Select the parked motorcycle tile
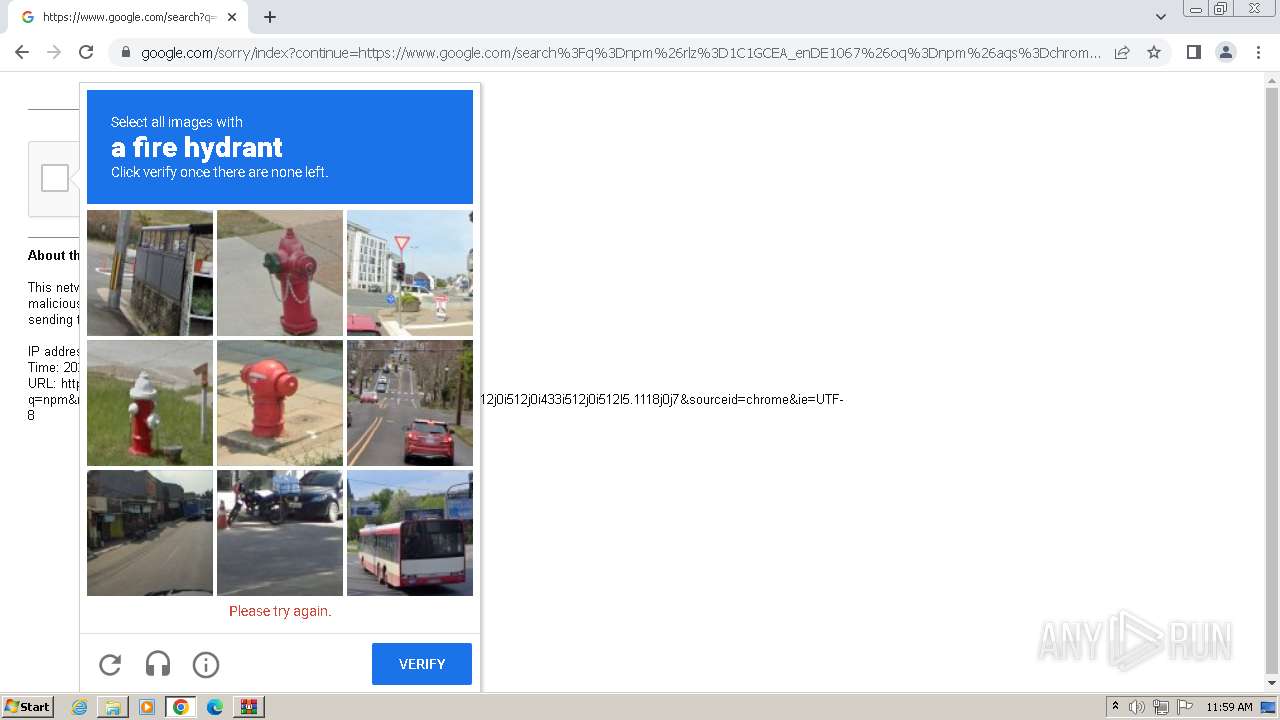Image resolution: width=1280 pixels, height=720 pixels. point(280,533)
